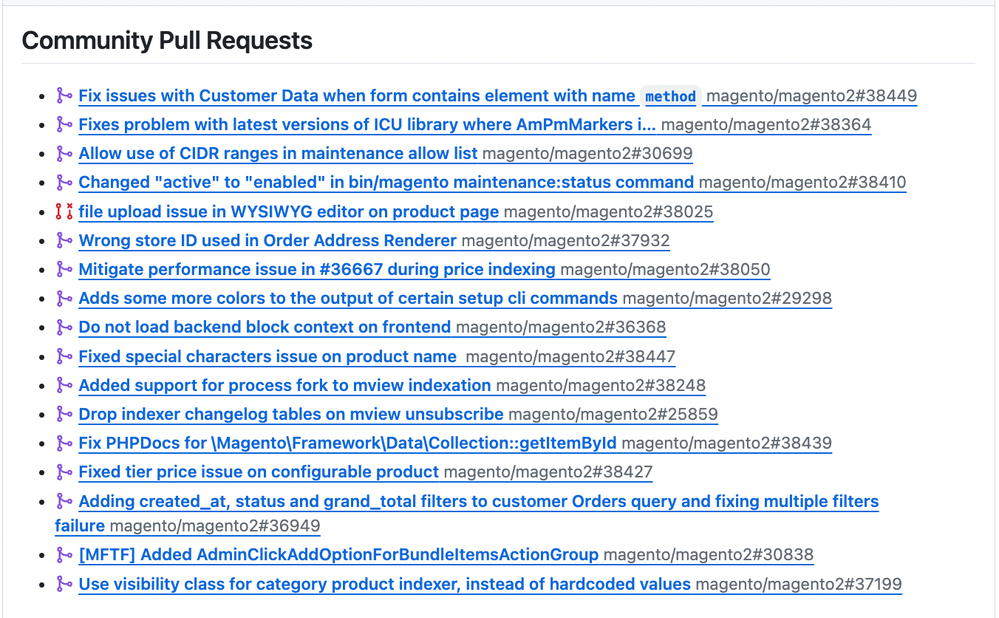999x618 pixels.
Task: Open 'Do not load backend block context' PR
Action: 265,328
